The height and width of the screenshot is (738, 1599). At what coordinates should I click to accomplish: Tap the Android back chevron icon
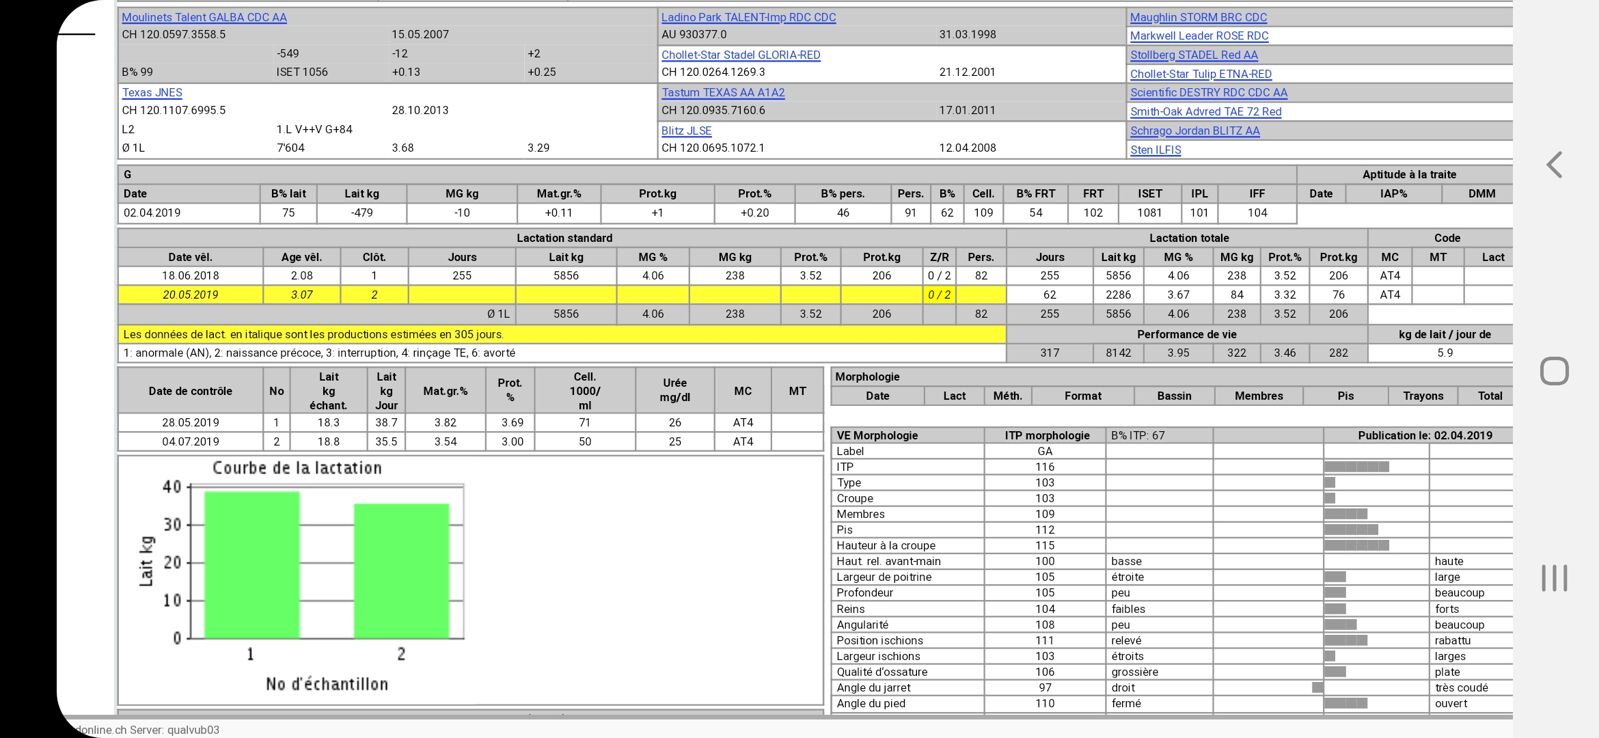1554,165
